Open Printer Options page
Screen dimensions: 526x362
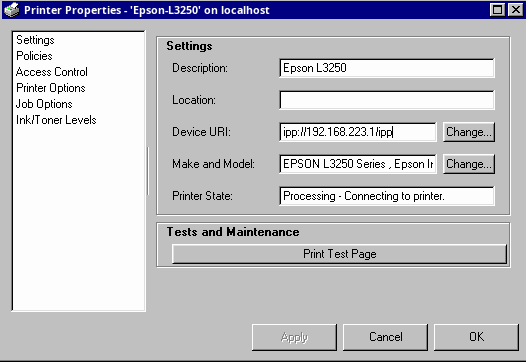click(x=51, y=88)
